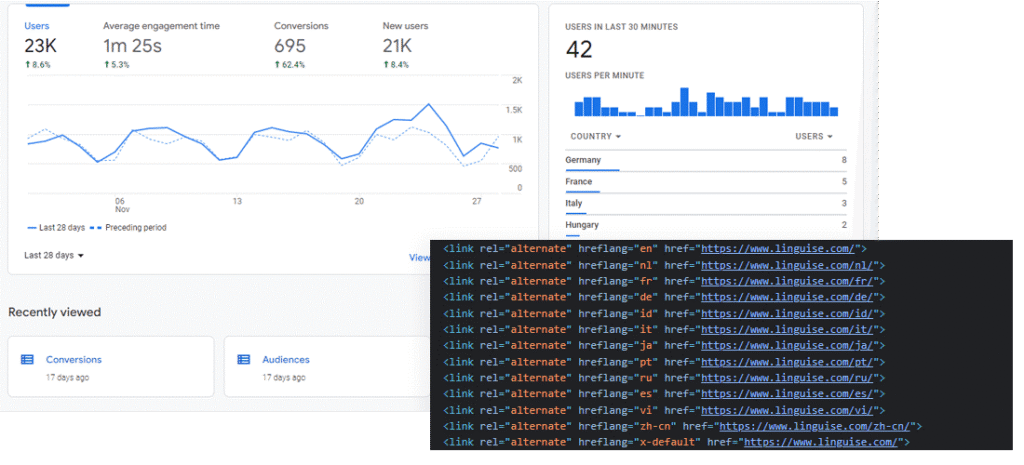Click the Conversions card table icon
This screenshot has height=465, width=1024.
[x=27, y=359]
